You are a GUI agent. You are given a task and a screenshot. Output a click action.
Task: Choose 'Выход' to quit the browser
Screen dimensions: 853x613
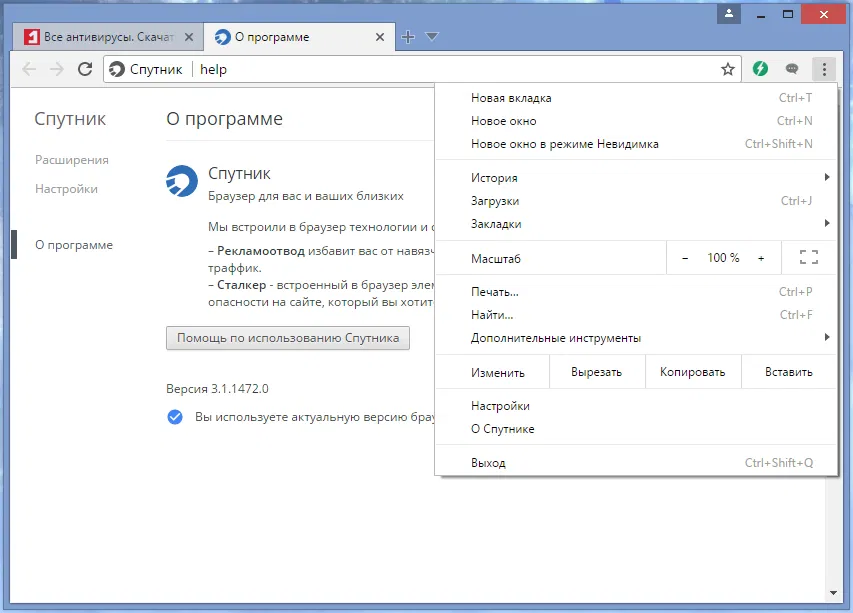point(636,463)
